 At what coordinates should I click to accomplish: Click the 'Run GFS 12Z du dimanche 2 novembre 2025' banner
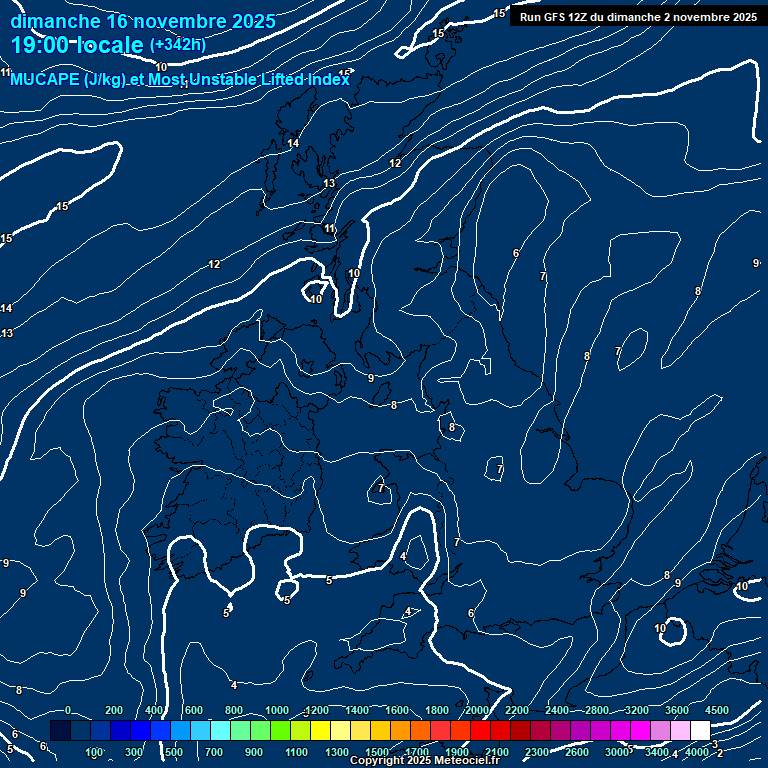pyautogui.click(x=638, y=17)
